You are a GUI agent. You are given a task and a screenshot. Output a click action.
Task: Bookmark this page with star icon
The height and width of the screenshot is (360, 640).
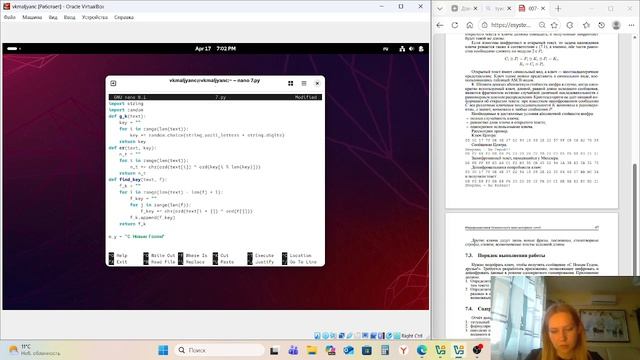click(554, 25)
